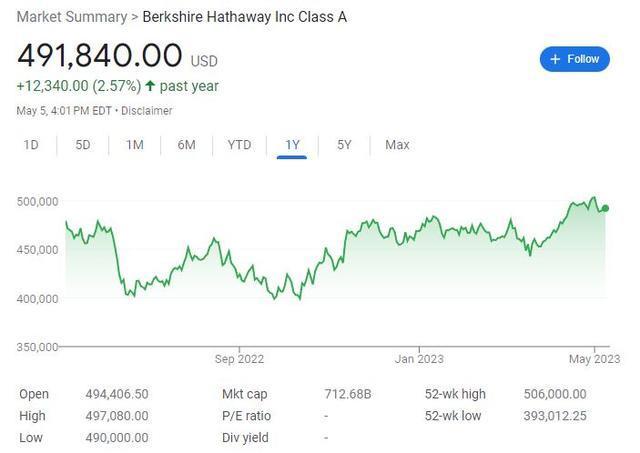This screenshot has height=453, width=640.
Task: Switch to YTD chart view
Action: click(240, 145)
